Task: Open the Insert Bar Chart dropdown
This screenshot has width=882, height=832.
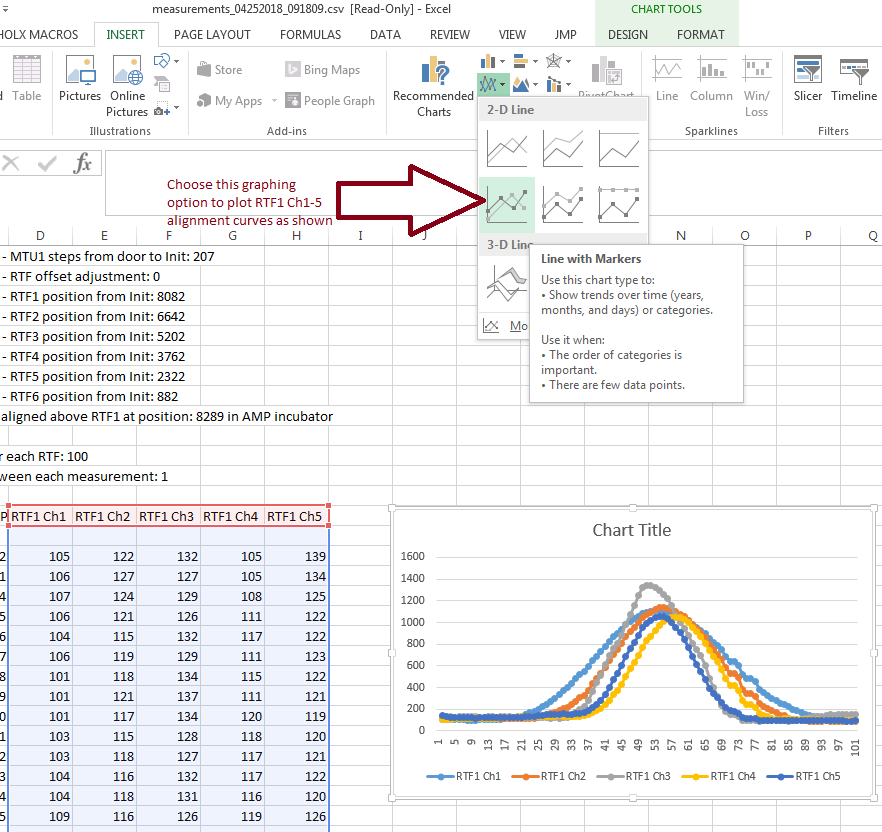Action: pos(525,62)
